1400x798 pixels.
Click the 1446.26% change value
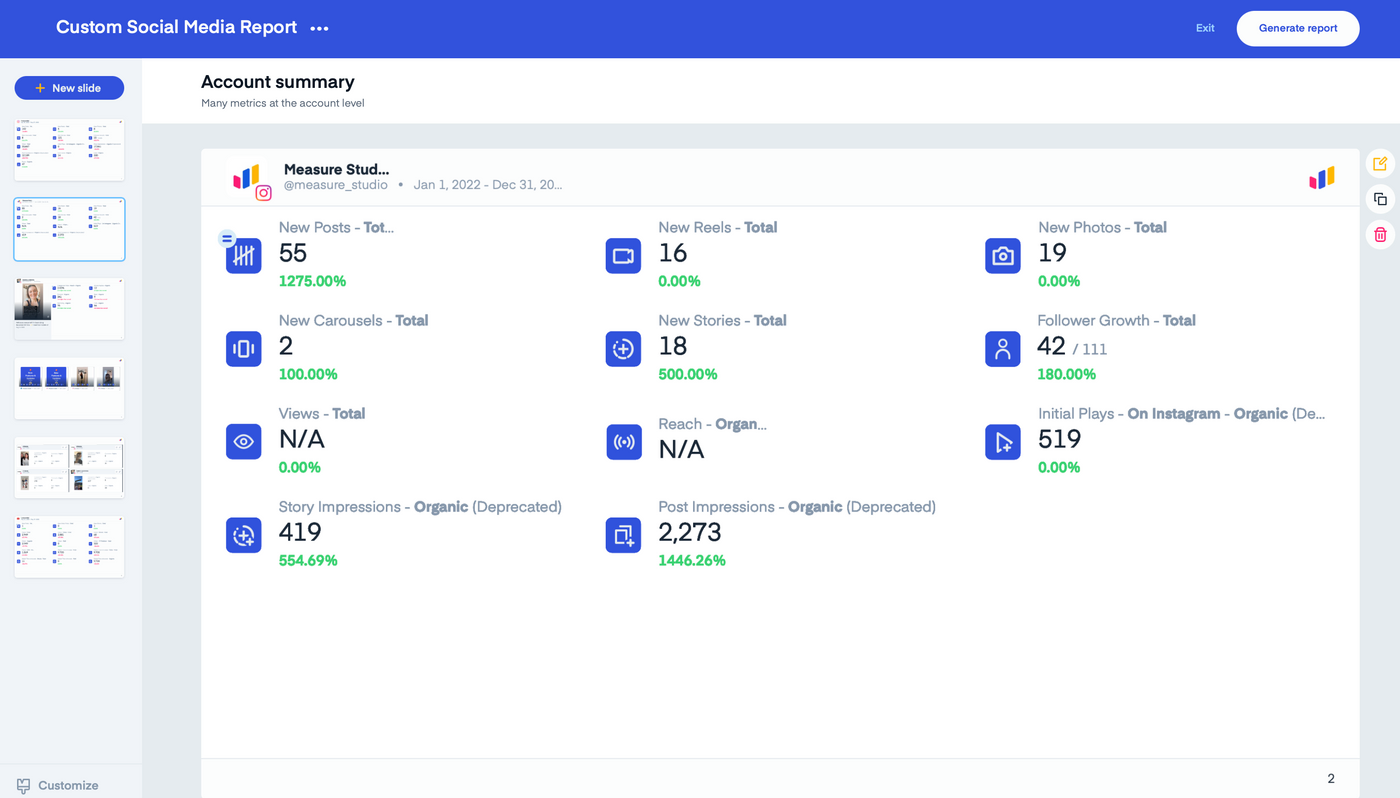tap(692, 561)
